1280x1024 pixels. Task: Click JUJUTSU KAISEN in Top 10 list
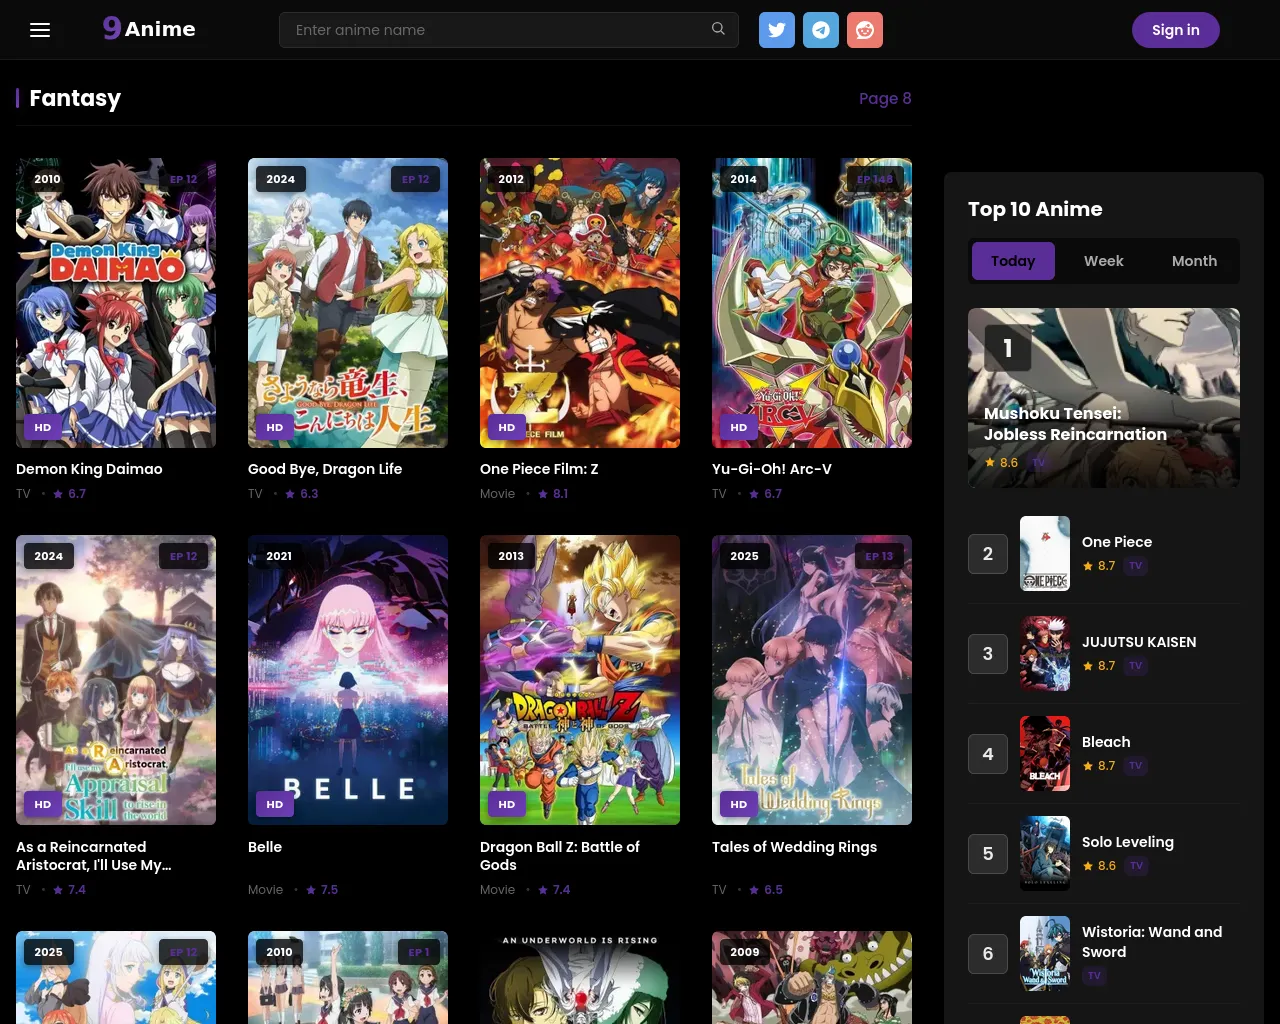(x=1139, y=642)
